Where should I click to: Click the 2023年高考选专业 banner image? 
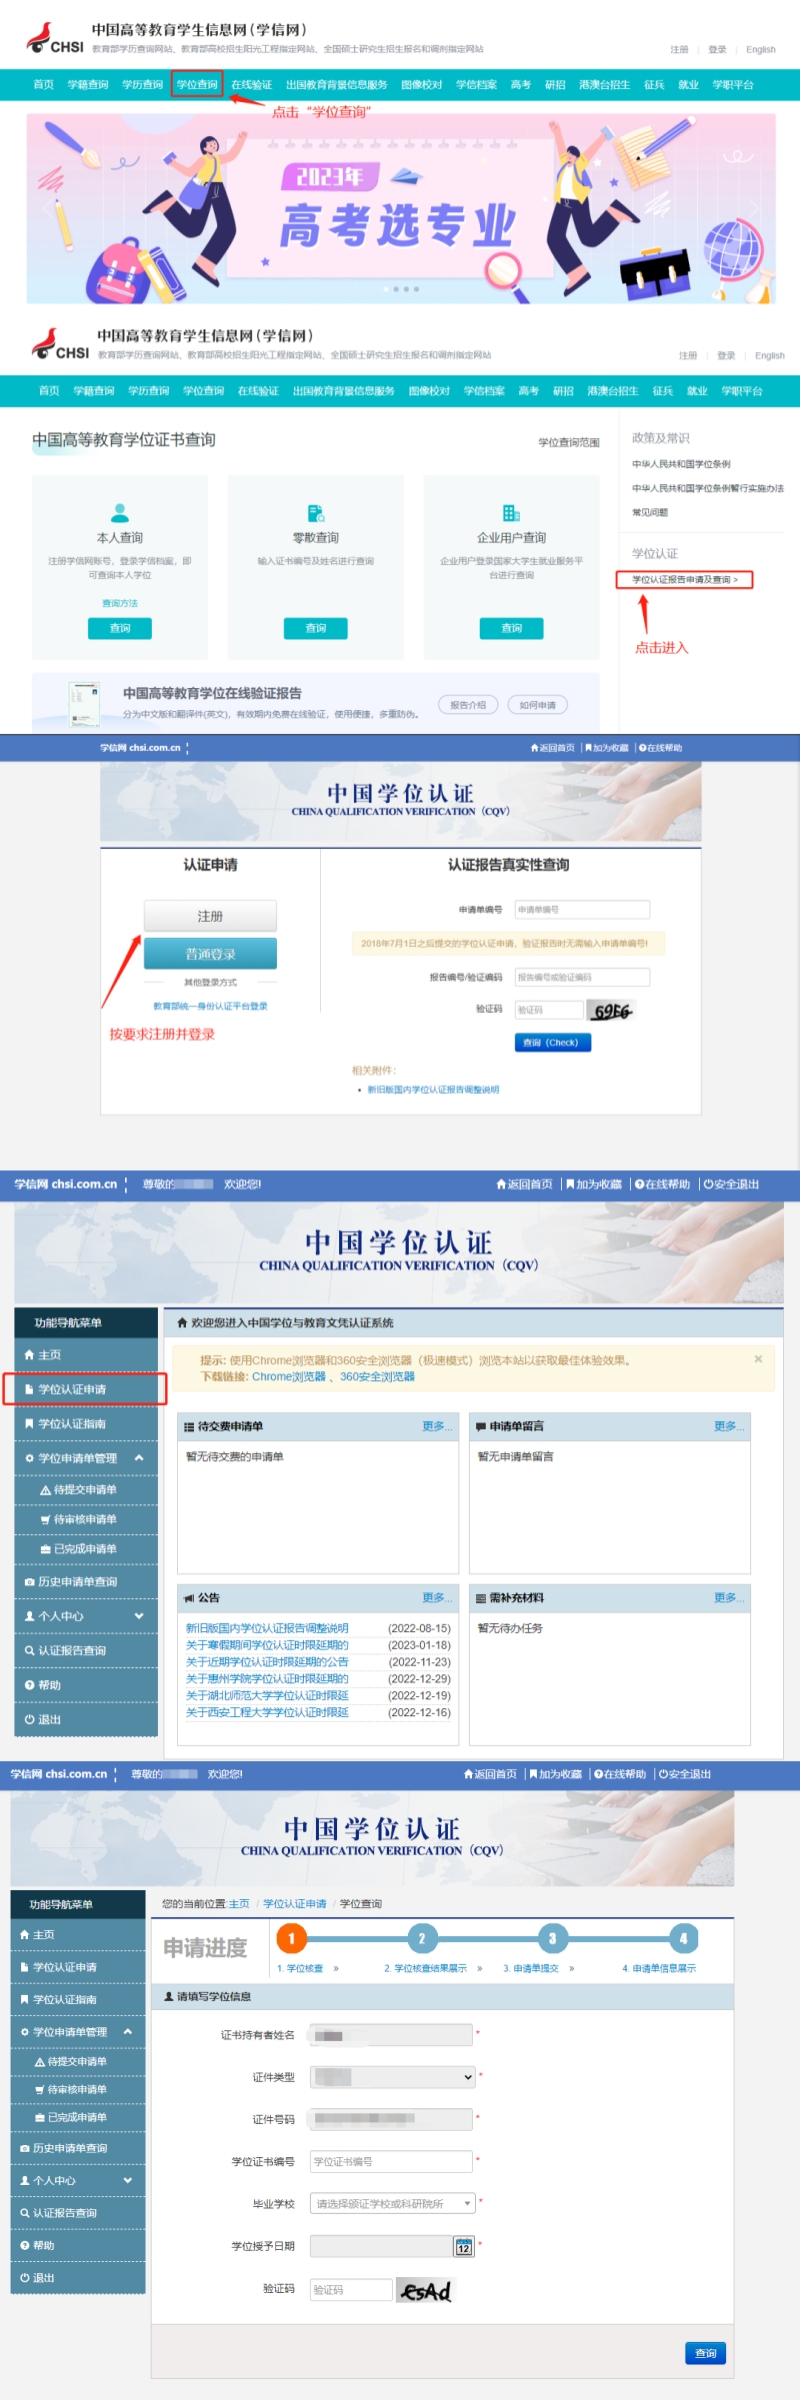400,208
